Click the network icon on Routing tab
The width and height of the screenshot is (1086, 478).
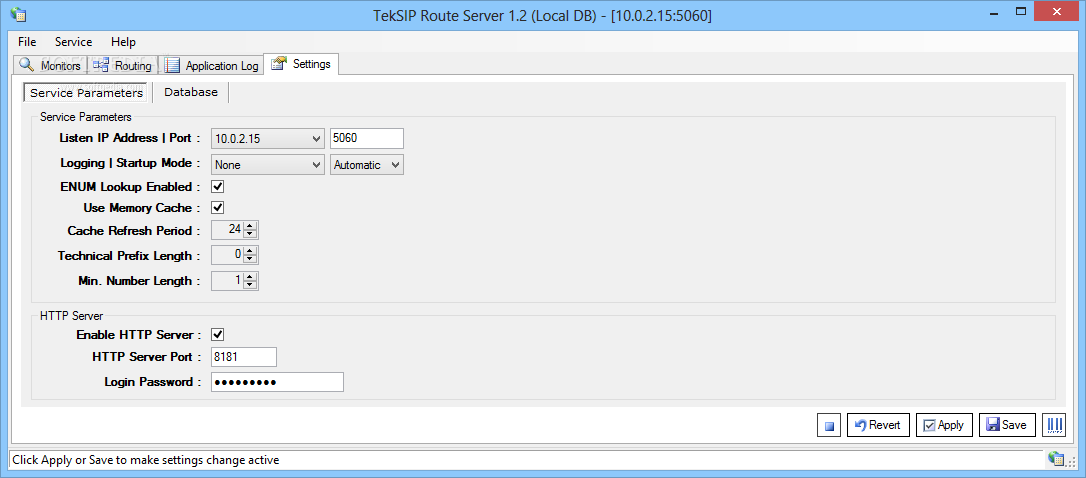pos(101,66)
